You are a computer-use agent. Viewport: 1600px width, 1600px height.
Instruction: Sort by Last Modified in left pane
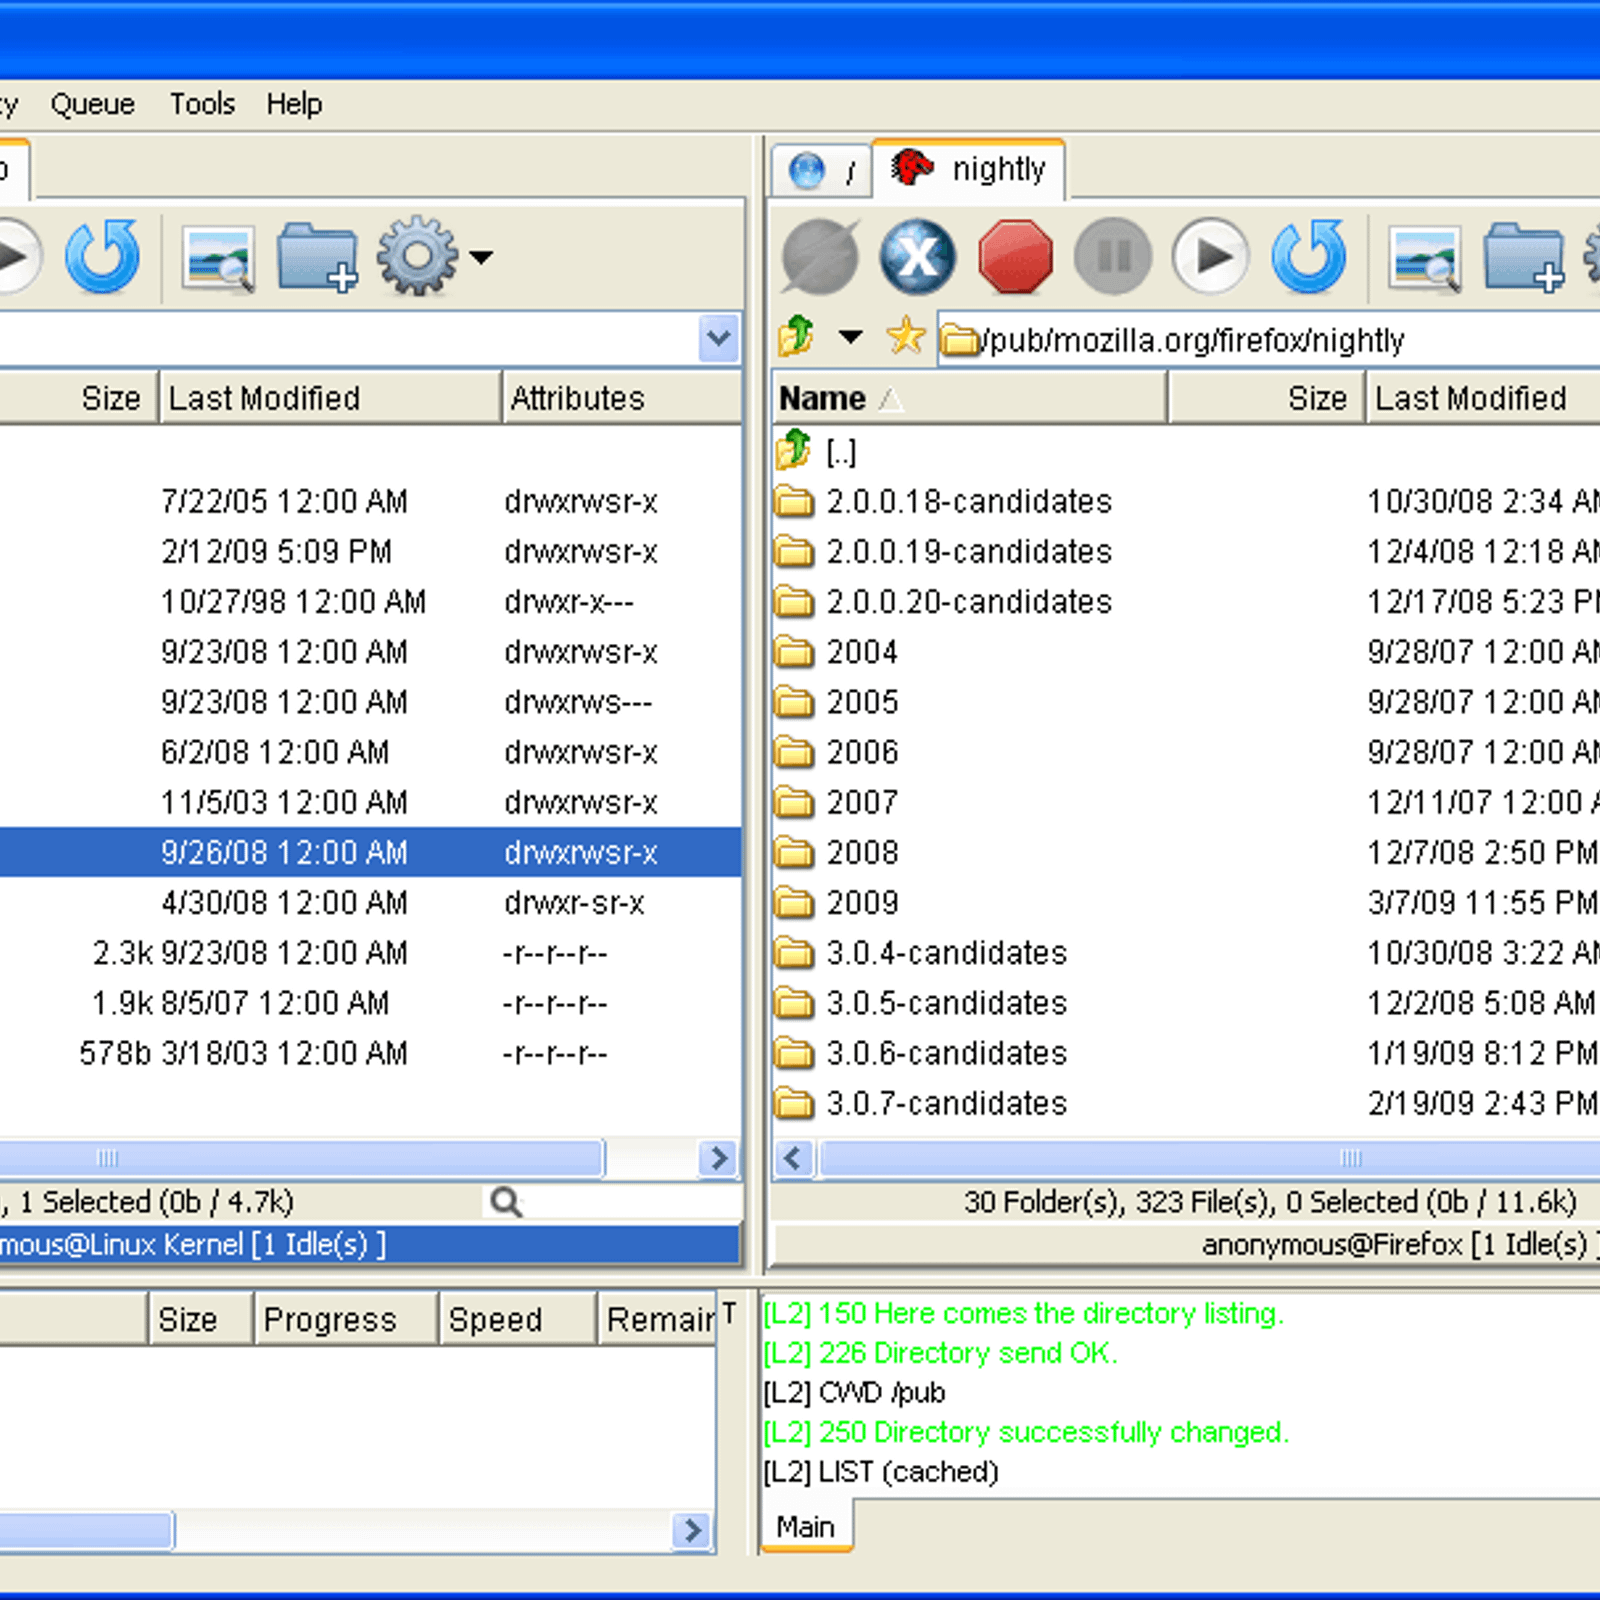[330, 398]
